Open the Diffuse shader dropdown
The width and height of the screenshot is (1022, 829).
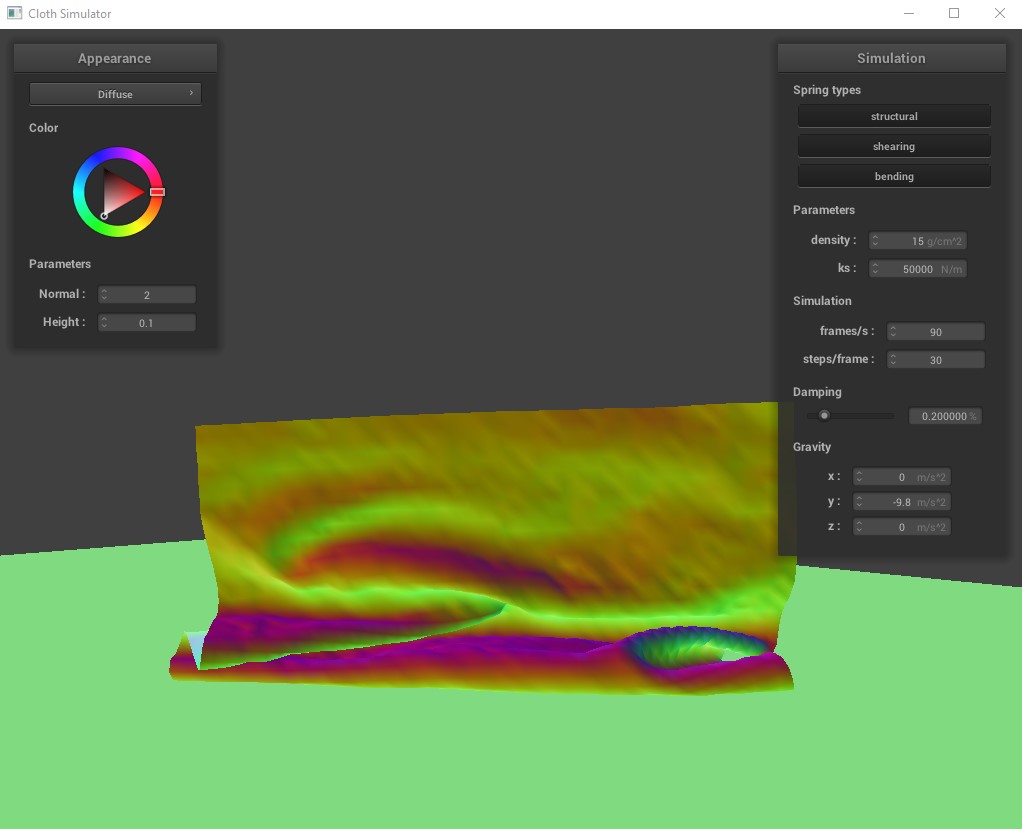pyautogui.click(x=115, y=94)
